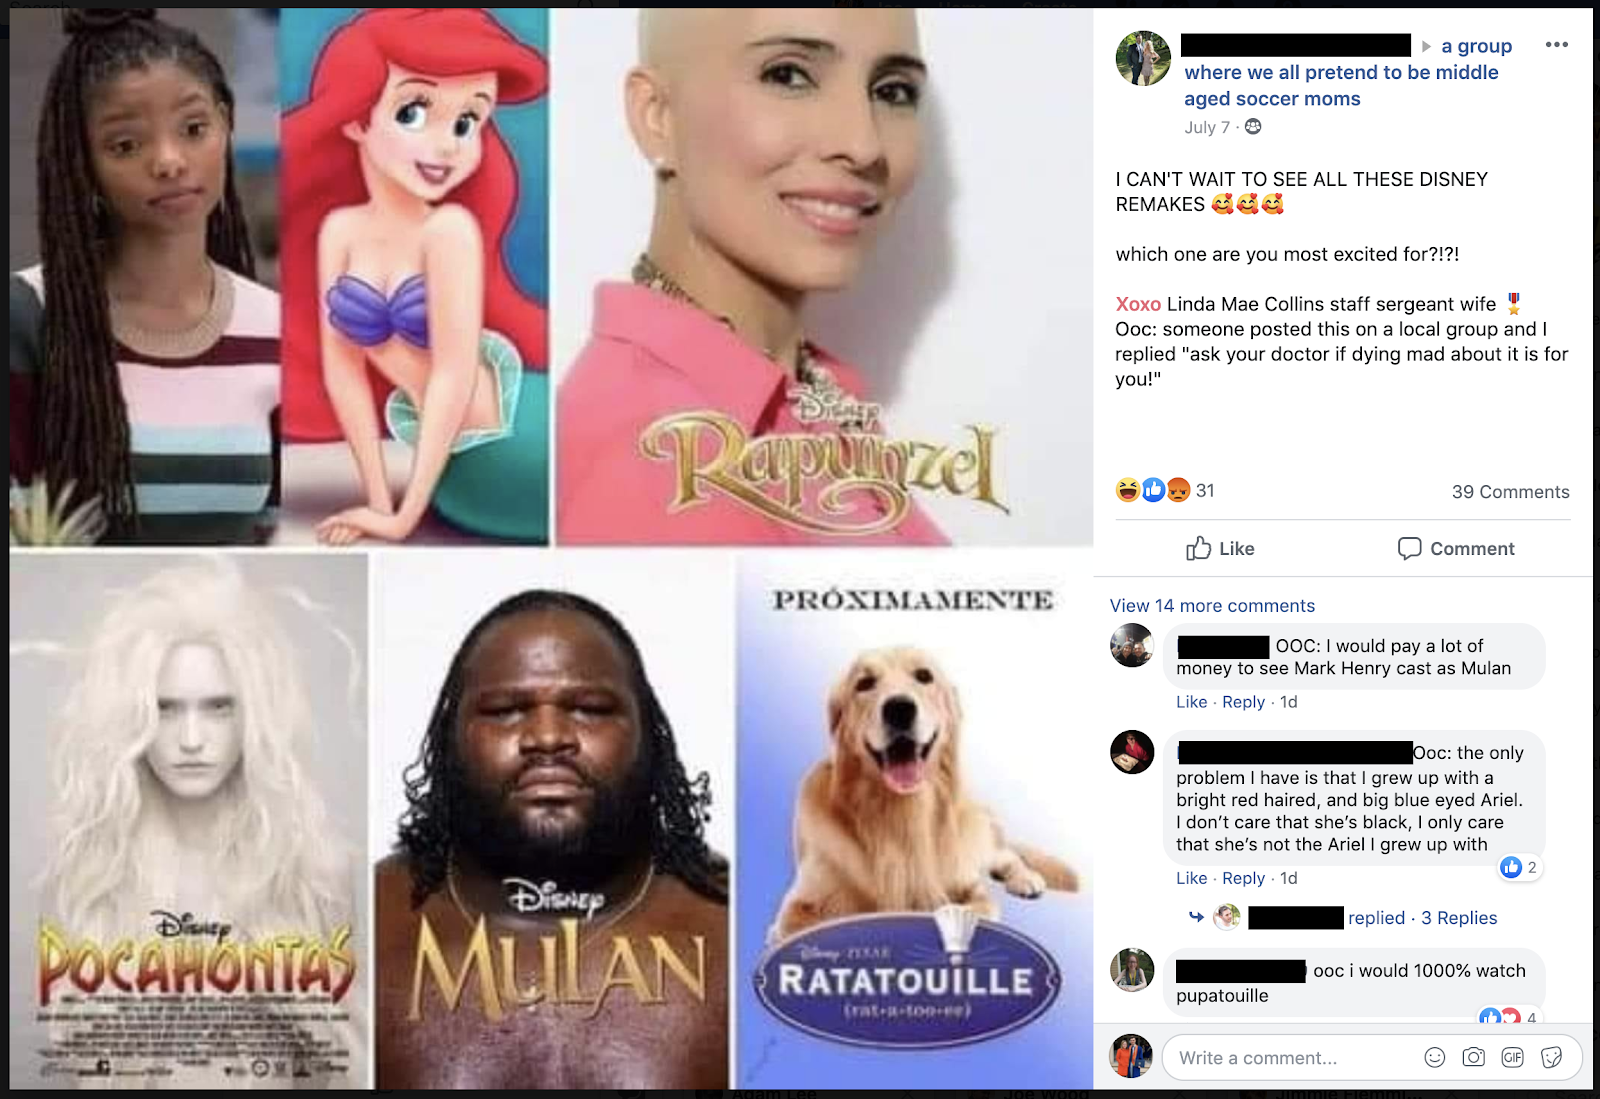Screen dimensions: 1600x1099
Task: Open the 39 Comments count link
Action: point(1510,491)
